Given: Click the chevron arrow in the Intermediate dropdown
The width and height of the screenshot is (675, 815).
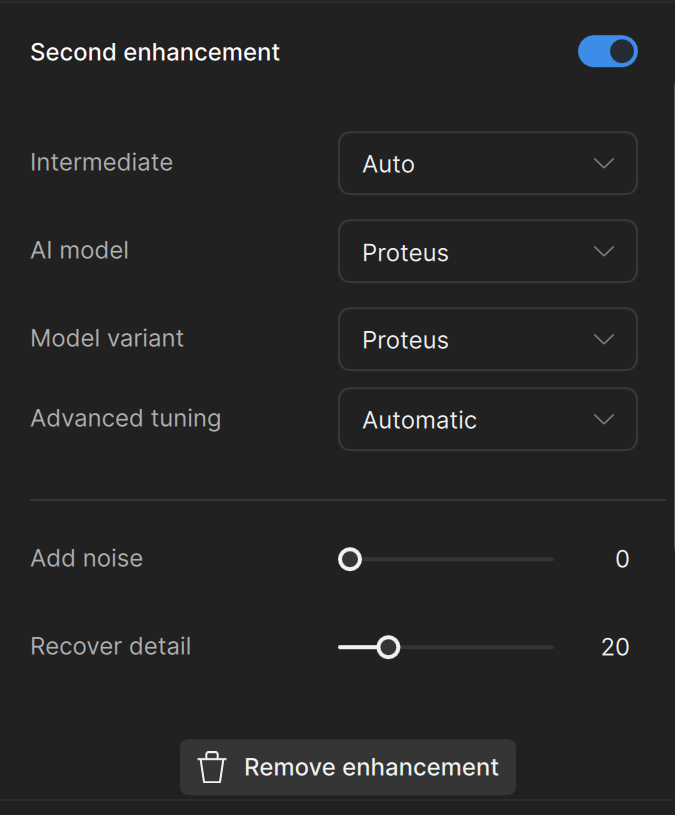Looking at the screenshot, I should [603, 163].
